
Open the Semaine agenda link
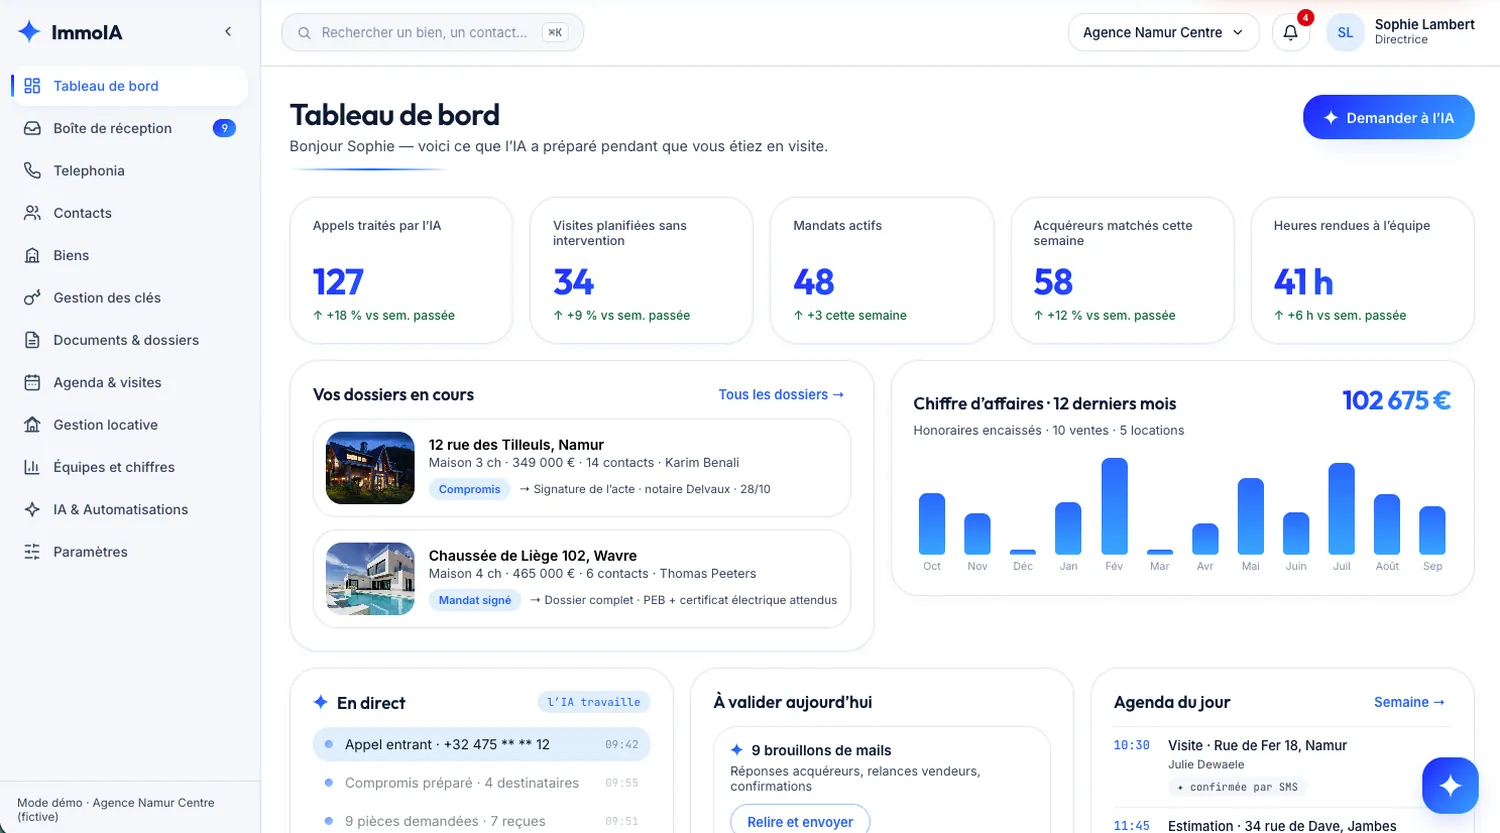[x=1409, y=702]
